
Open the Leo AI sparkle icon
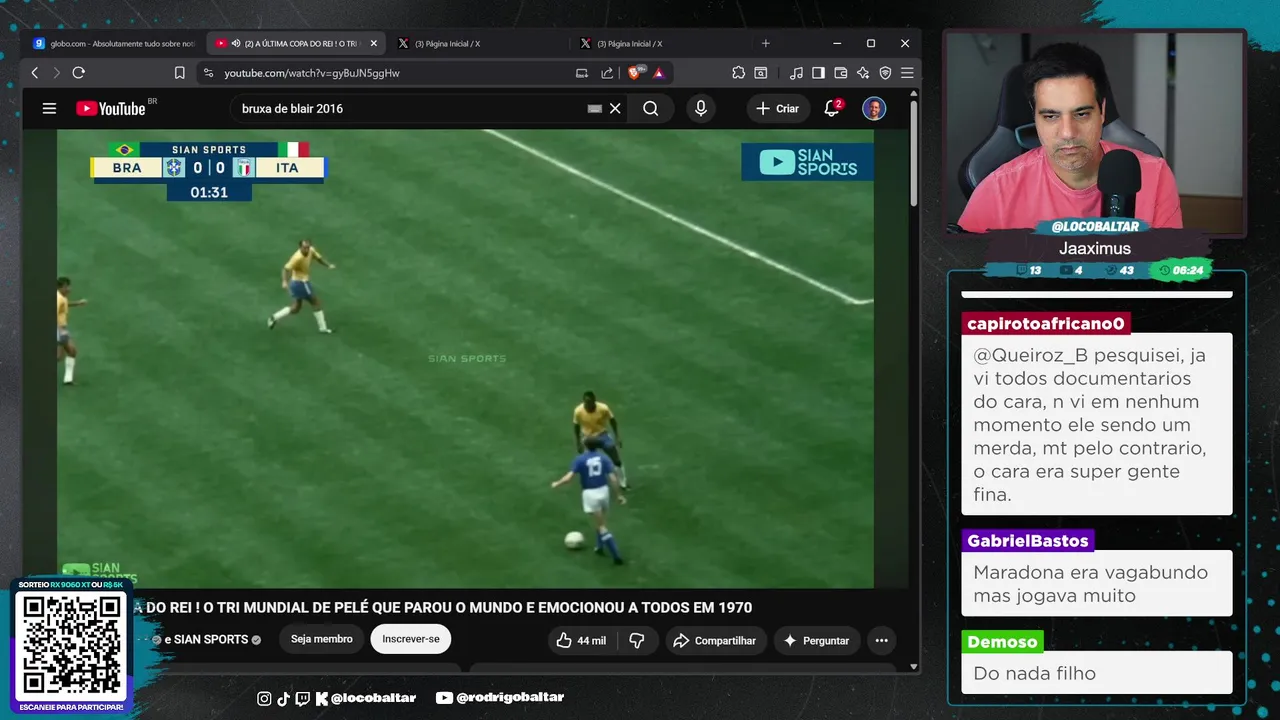pyautogui.click(x=863, y=73)
